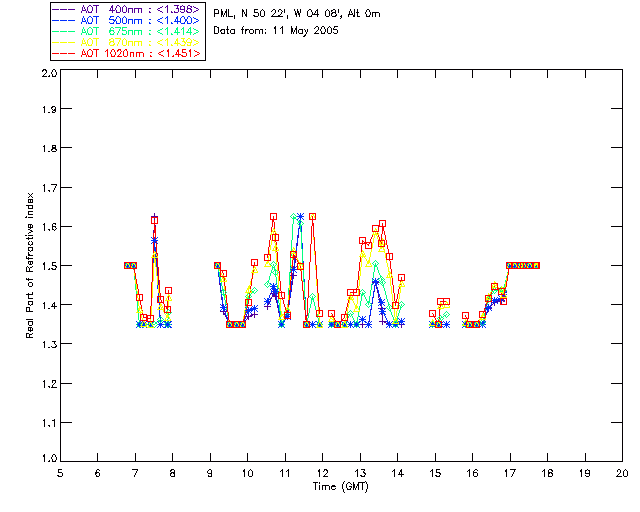Click the 17 hour x-axis tick label

[x=510, y=473]
